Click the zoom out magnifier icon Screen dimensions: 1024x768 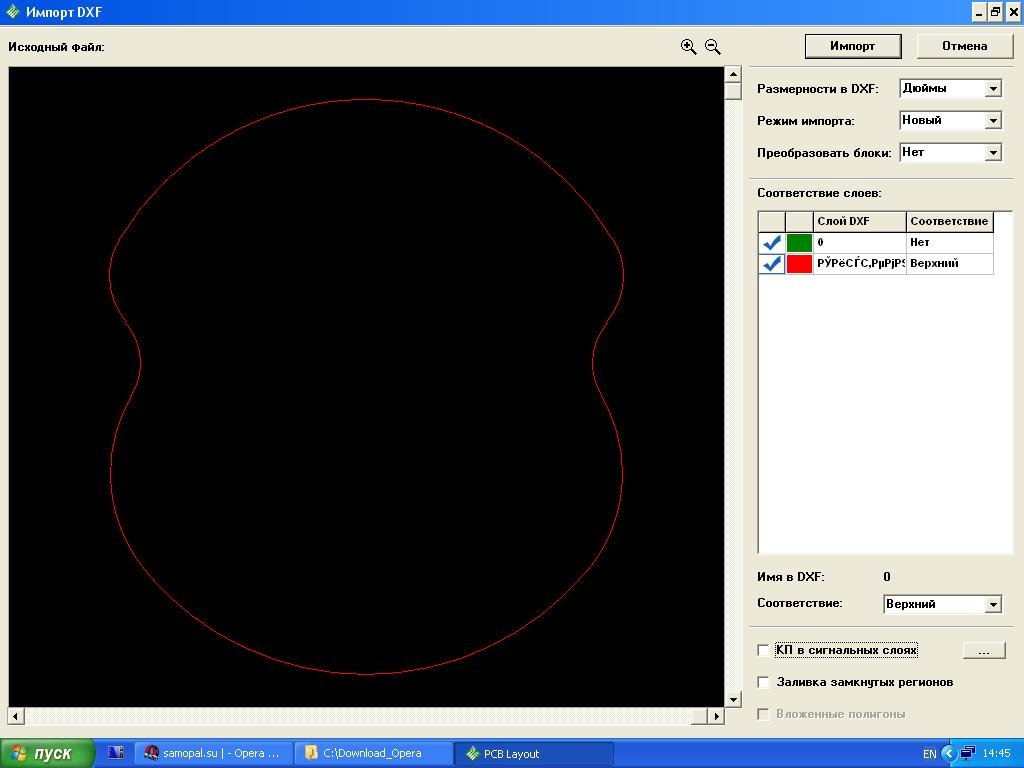coord(713,46)
